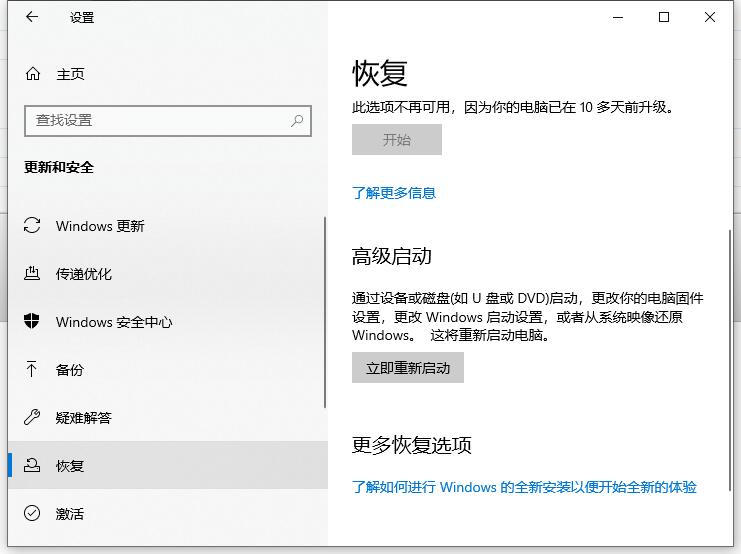Click the 恢复 sidebar icon
This screenshot has height=554, width=741.
click(32, 465)
